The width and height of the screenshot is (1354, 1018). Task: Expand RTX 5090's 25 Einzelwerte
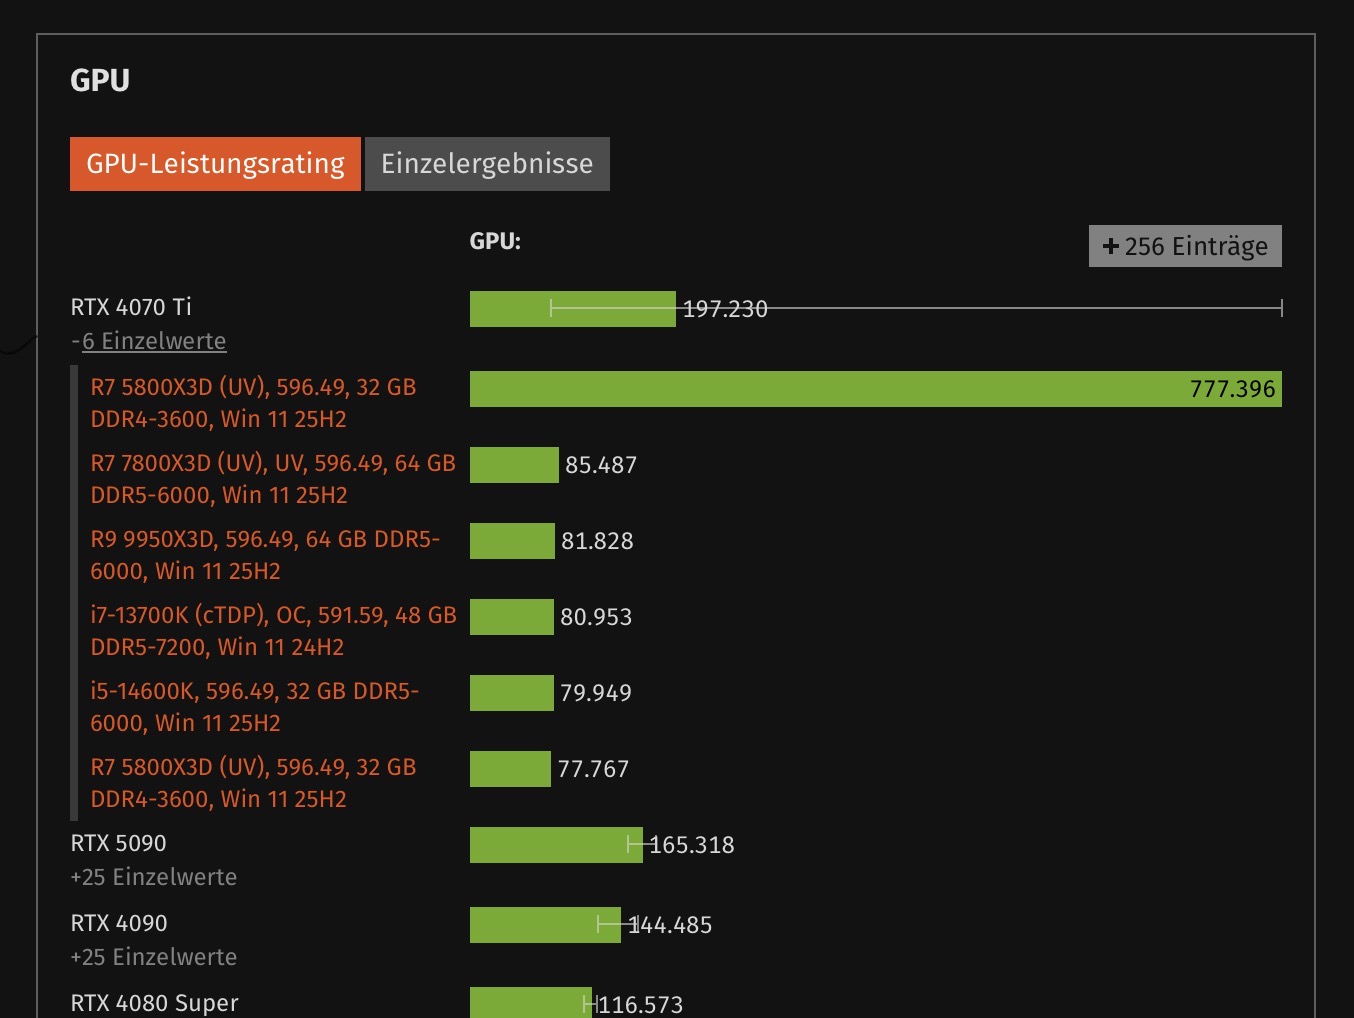154,877
